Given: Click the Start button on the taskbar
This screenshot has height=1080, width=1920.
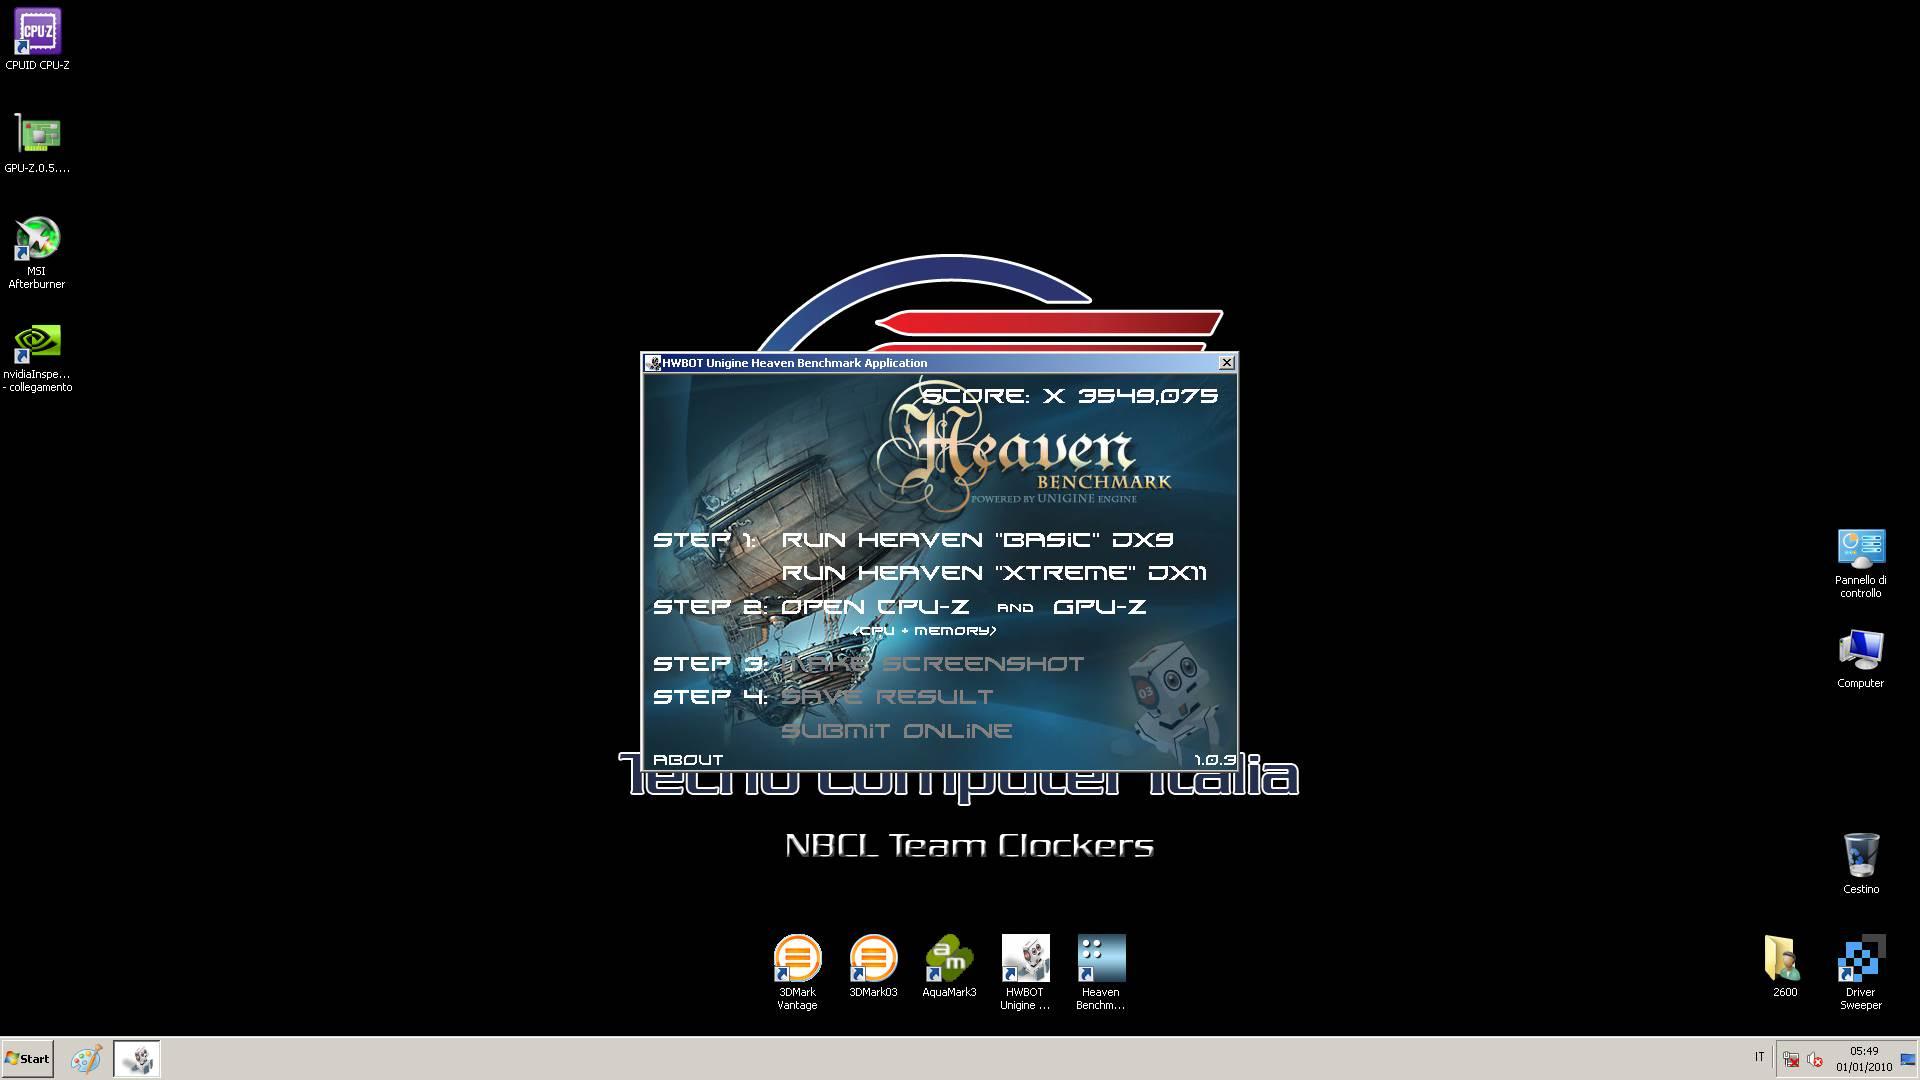Looking at the screenshot, I should click(x=28, y=1058).
